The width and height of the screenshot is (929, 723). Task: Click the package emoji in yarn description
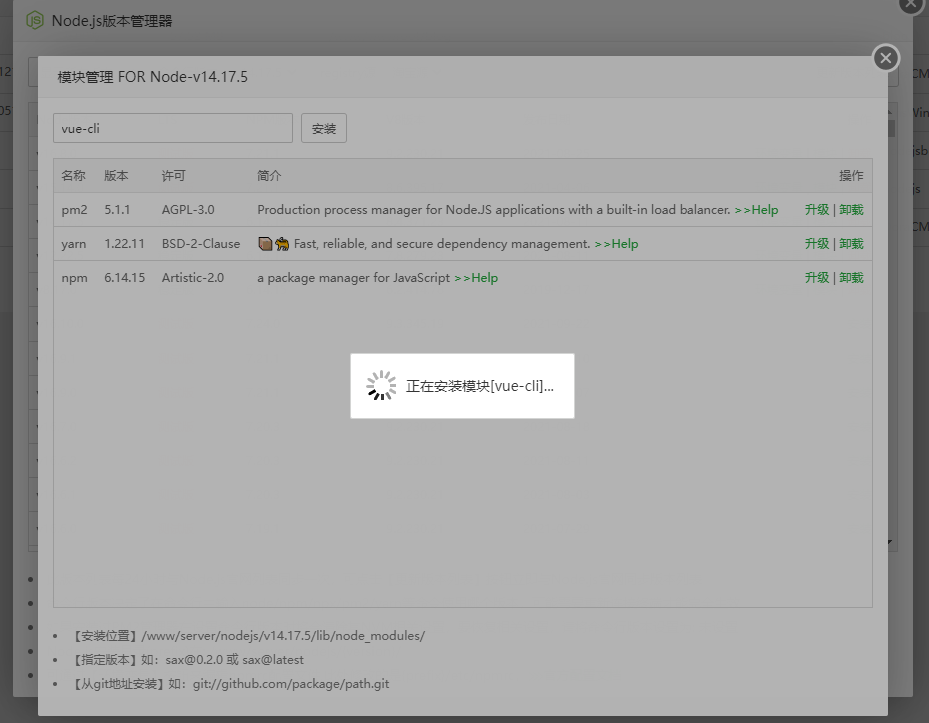(265, 244)
